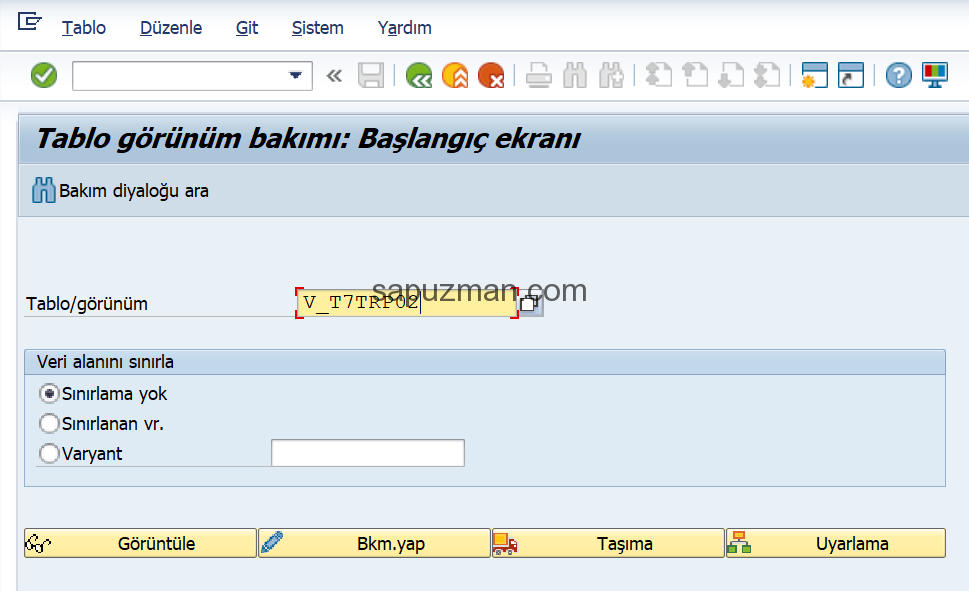Select the Varyant radio button

pyautogui.click(x=49, y=454)
